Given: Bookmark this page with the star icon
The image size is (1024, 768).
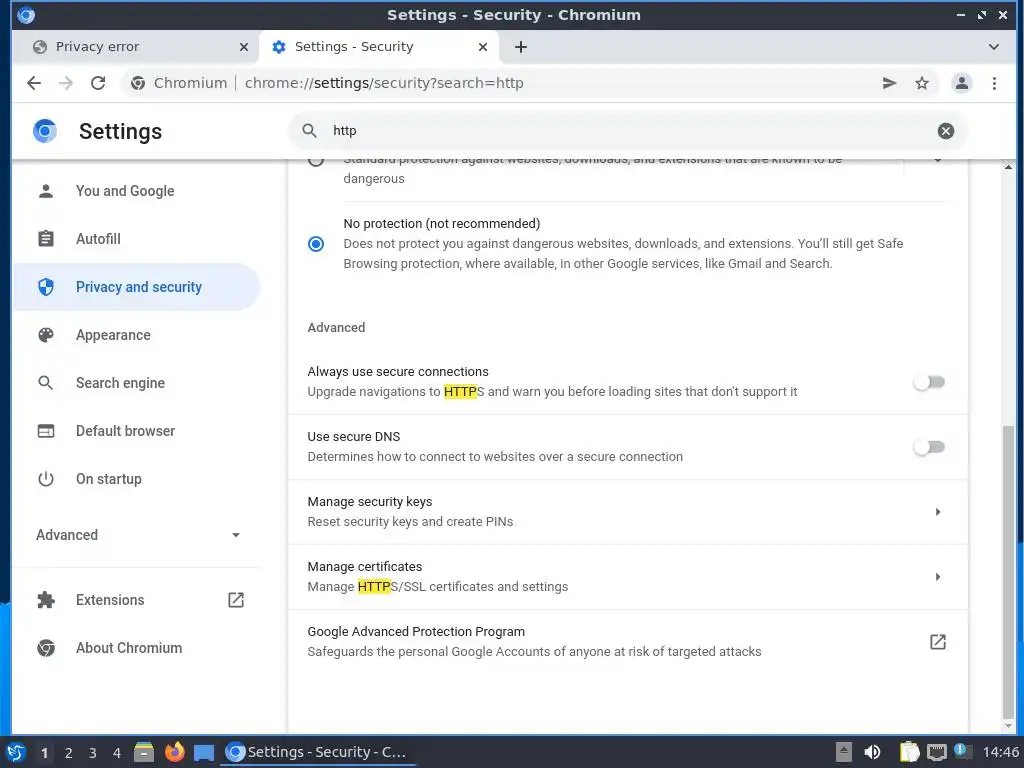Looking at the screenshot, I should (921, 83).
